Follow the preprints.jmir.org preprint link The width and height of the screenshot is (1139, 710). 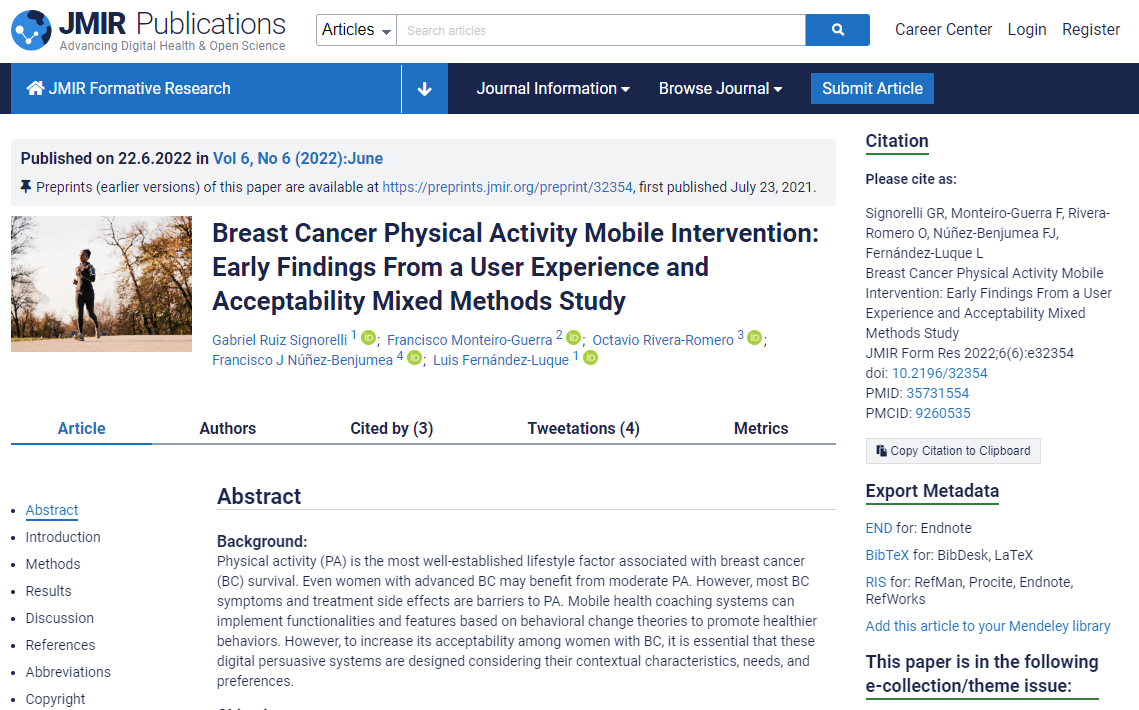507,187
